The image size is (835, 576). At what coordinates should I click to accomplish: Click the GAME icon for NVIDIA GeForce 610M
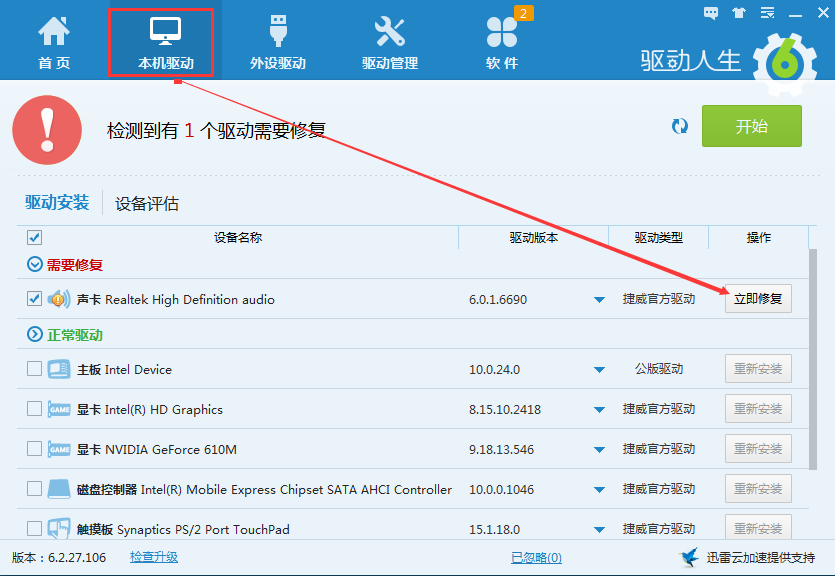click(x=59, y=449)
